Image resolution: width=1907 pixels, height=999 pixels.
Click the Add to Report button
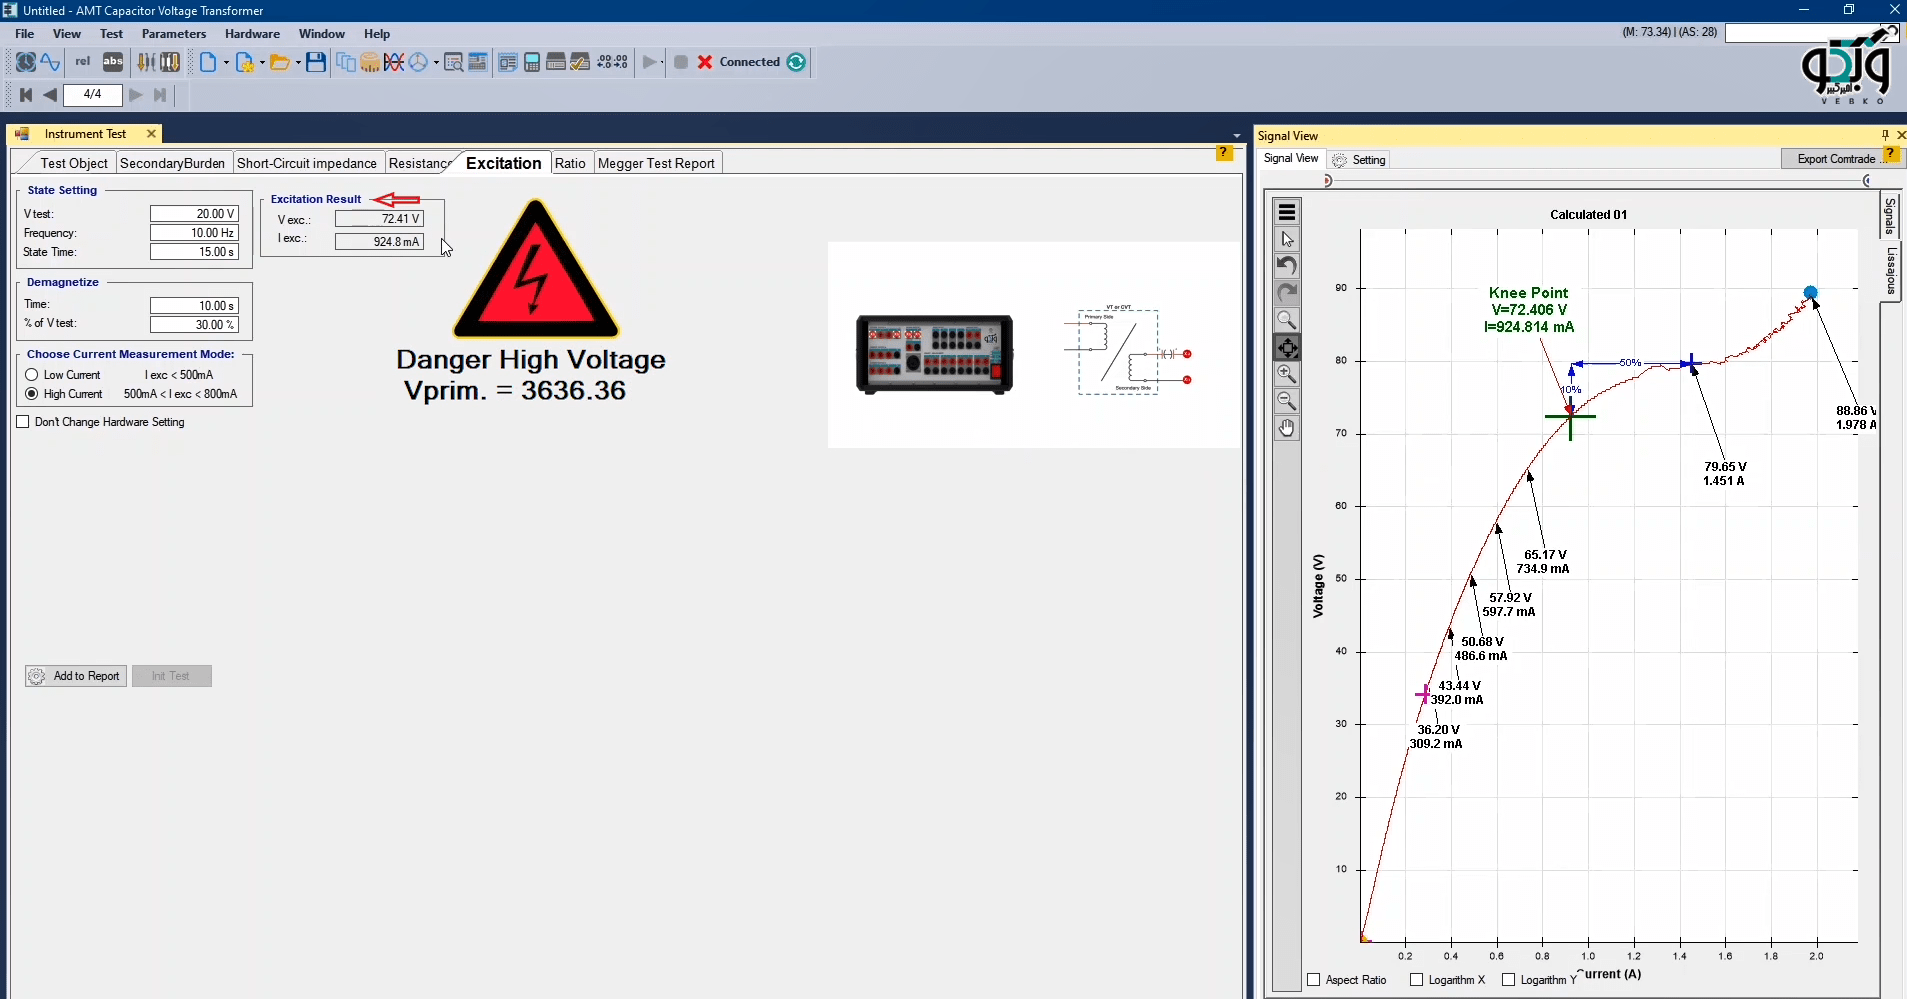tap(76, 676)
